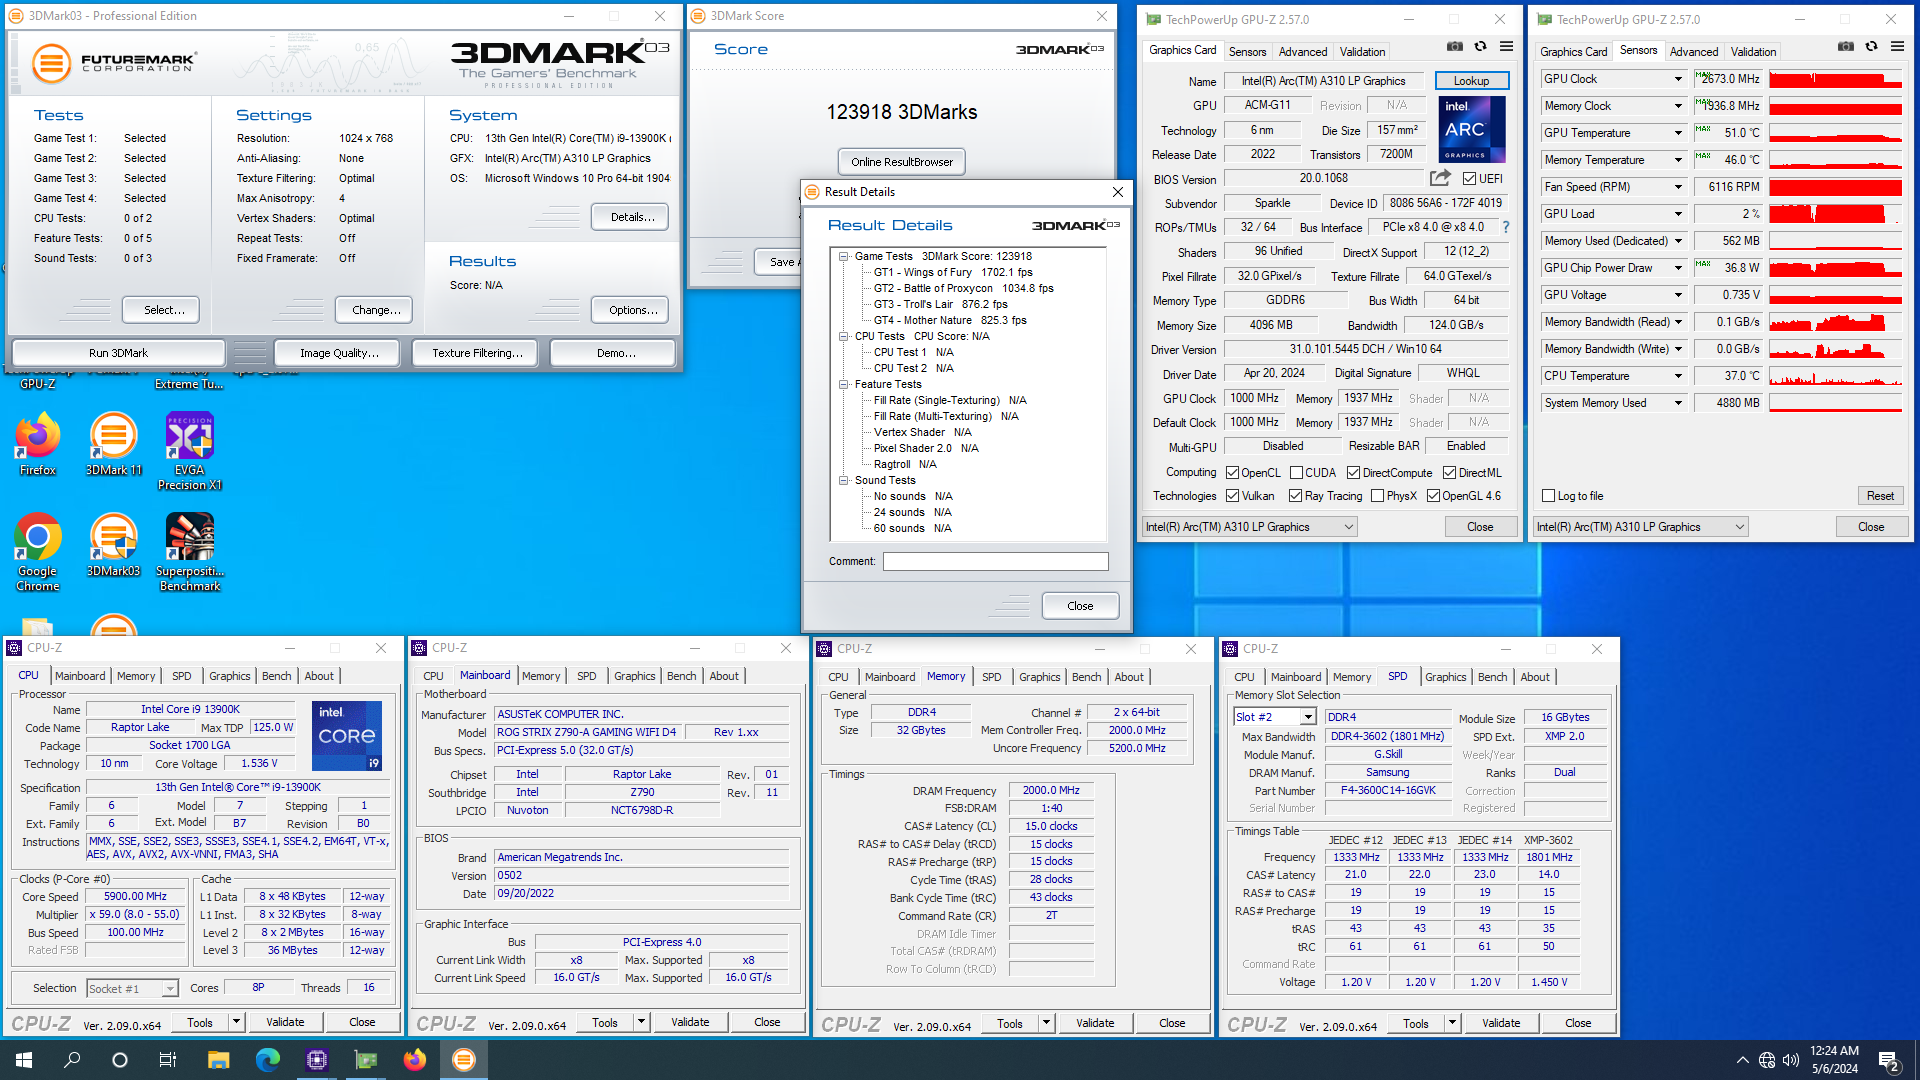Screen dimensions: 1920x1080
Task: Toggle the CUDA checkbox
Action: click(1296, 473)
